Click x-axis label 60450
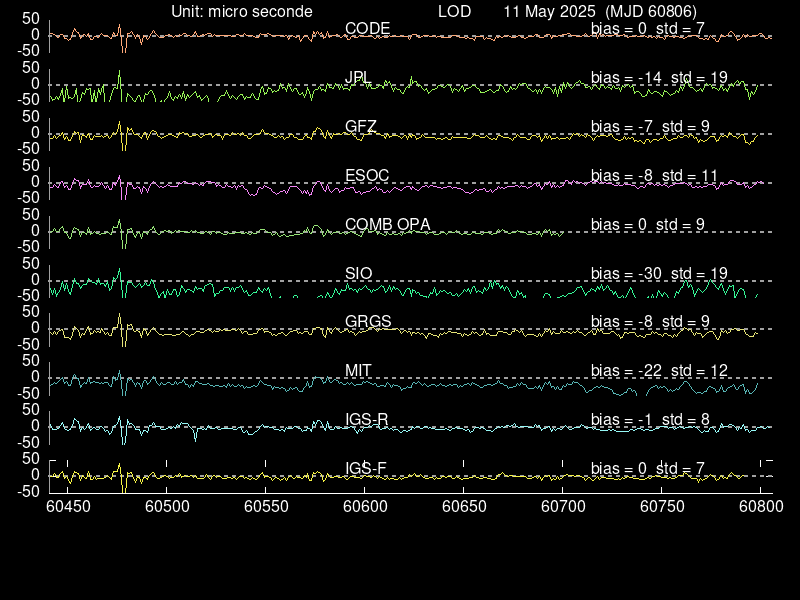The height and width of the screenshot is (600, 800). pyautogui.click(x=68, y=507)
